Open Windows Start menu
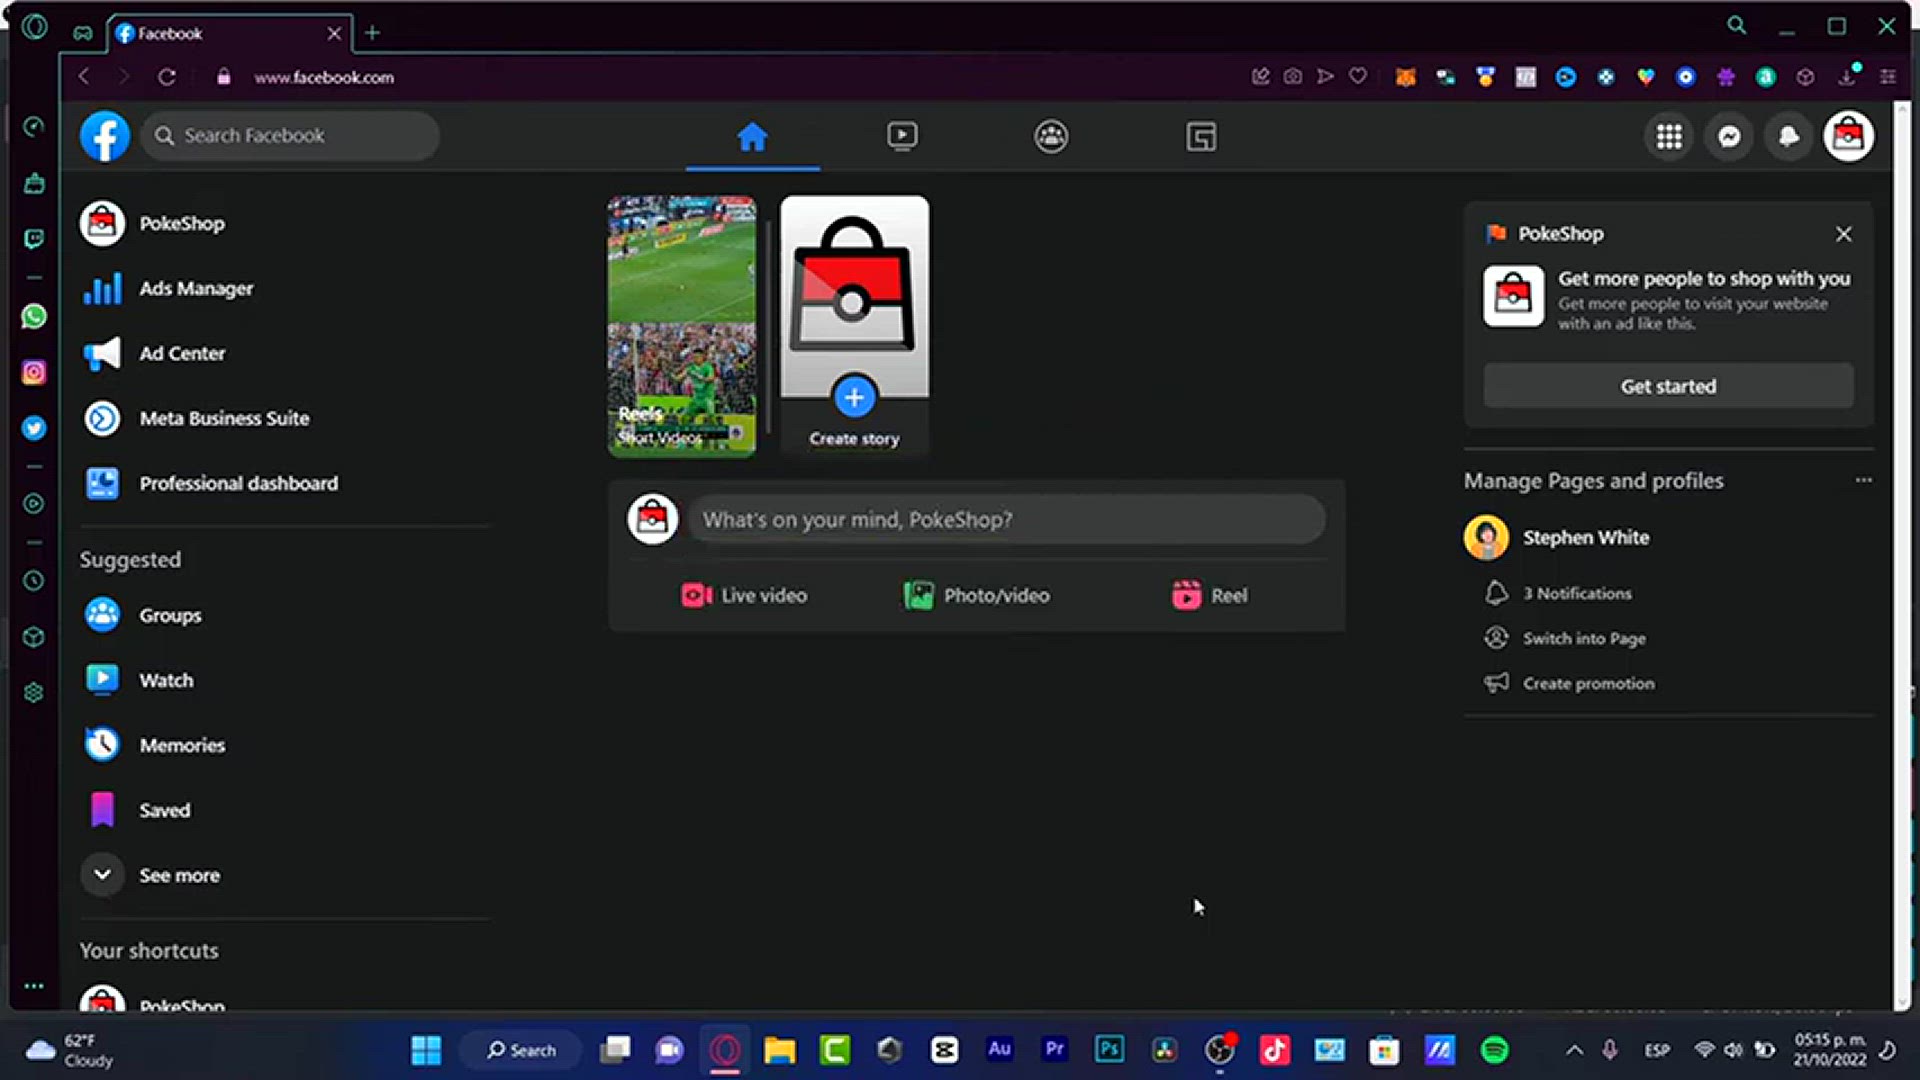This screenshot has width=1920, height=1080. tap(426, 1050)
